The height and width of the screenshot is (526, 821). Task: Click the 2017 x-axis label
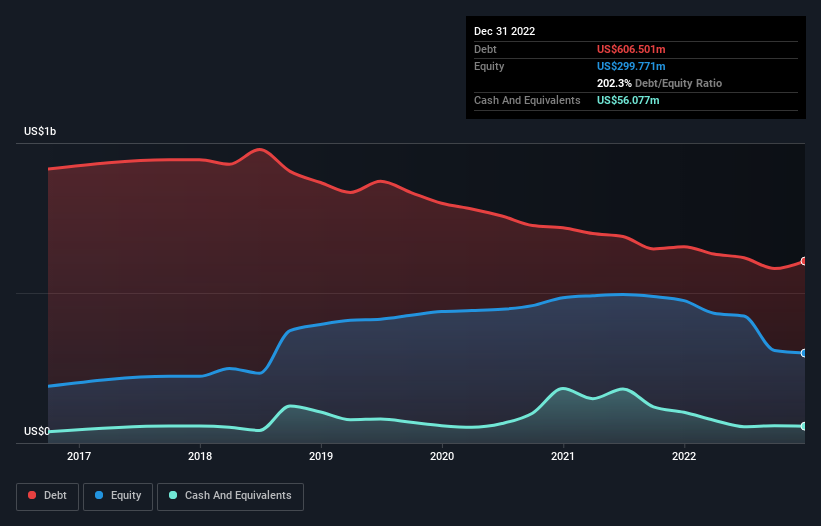tap(79, 456)
